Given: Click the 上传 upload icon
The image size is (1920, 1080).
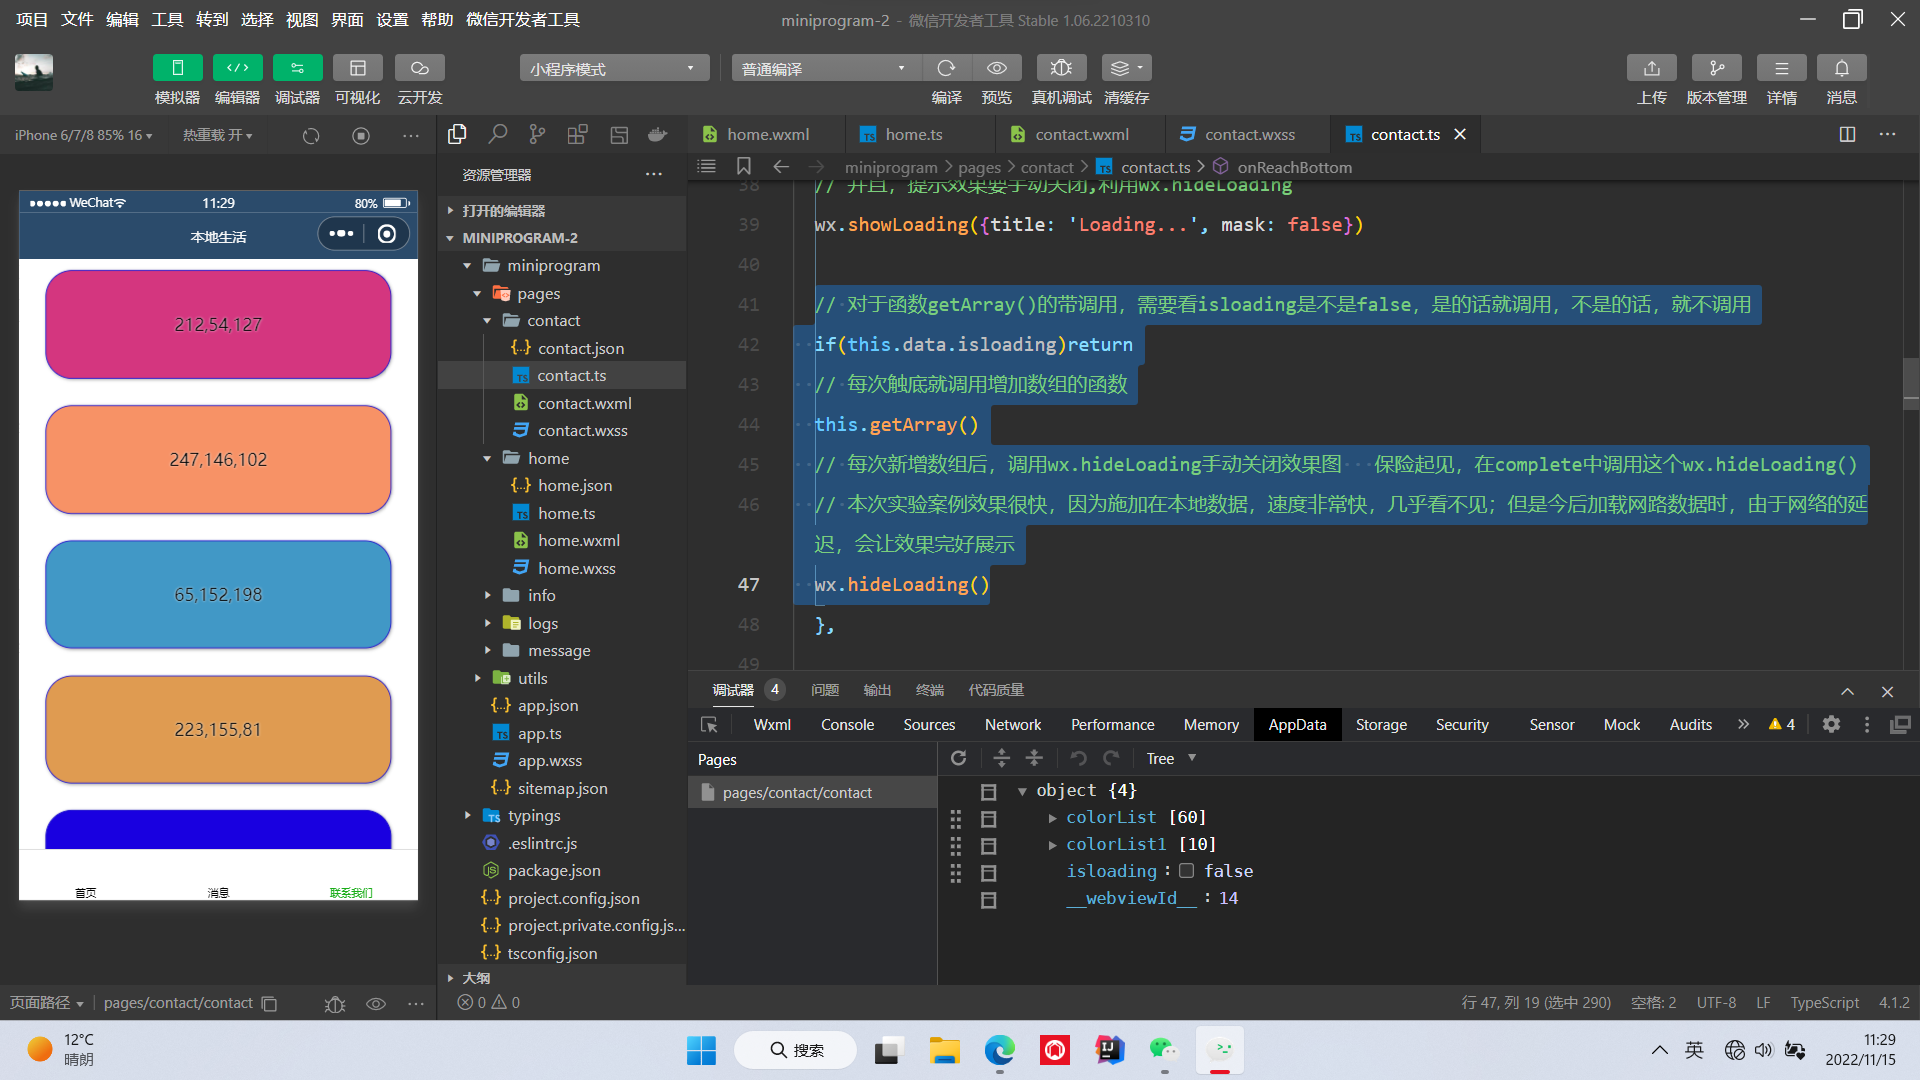Looking at the screenshot, I should tap(1651, 68).
